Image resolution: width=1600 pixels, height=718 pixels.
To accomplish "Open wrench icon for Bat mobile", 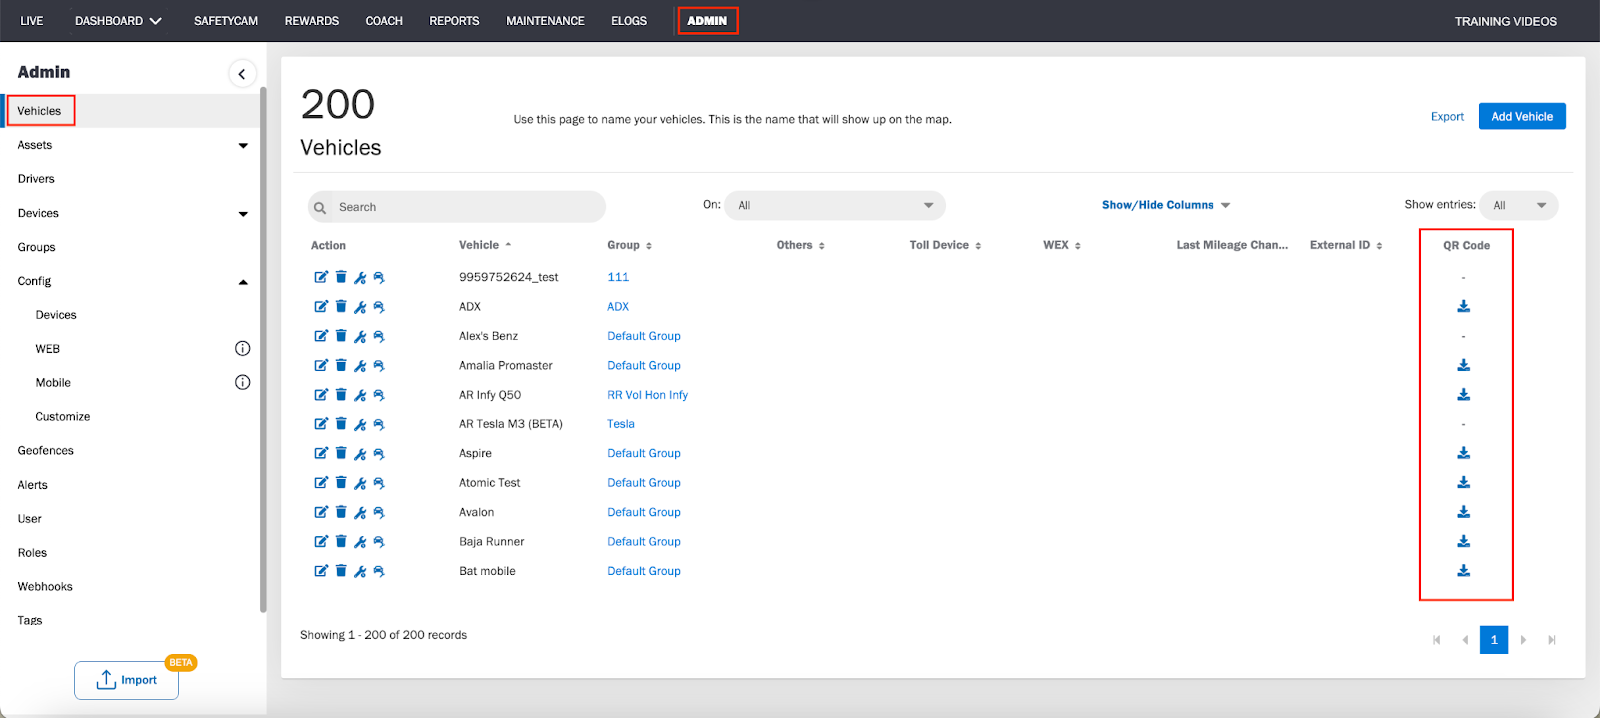I will click(360, 571).
